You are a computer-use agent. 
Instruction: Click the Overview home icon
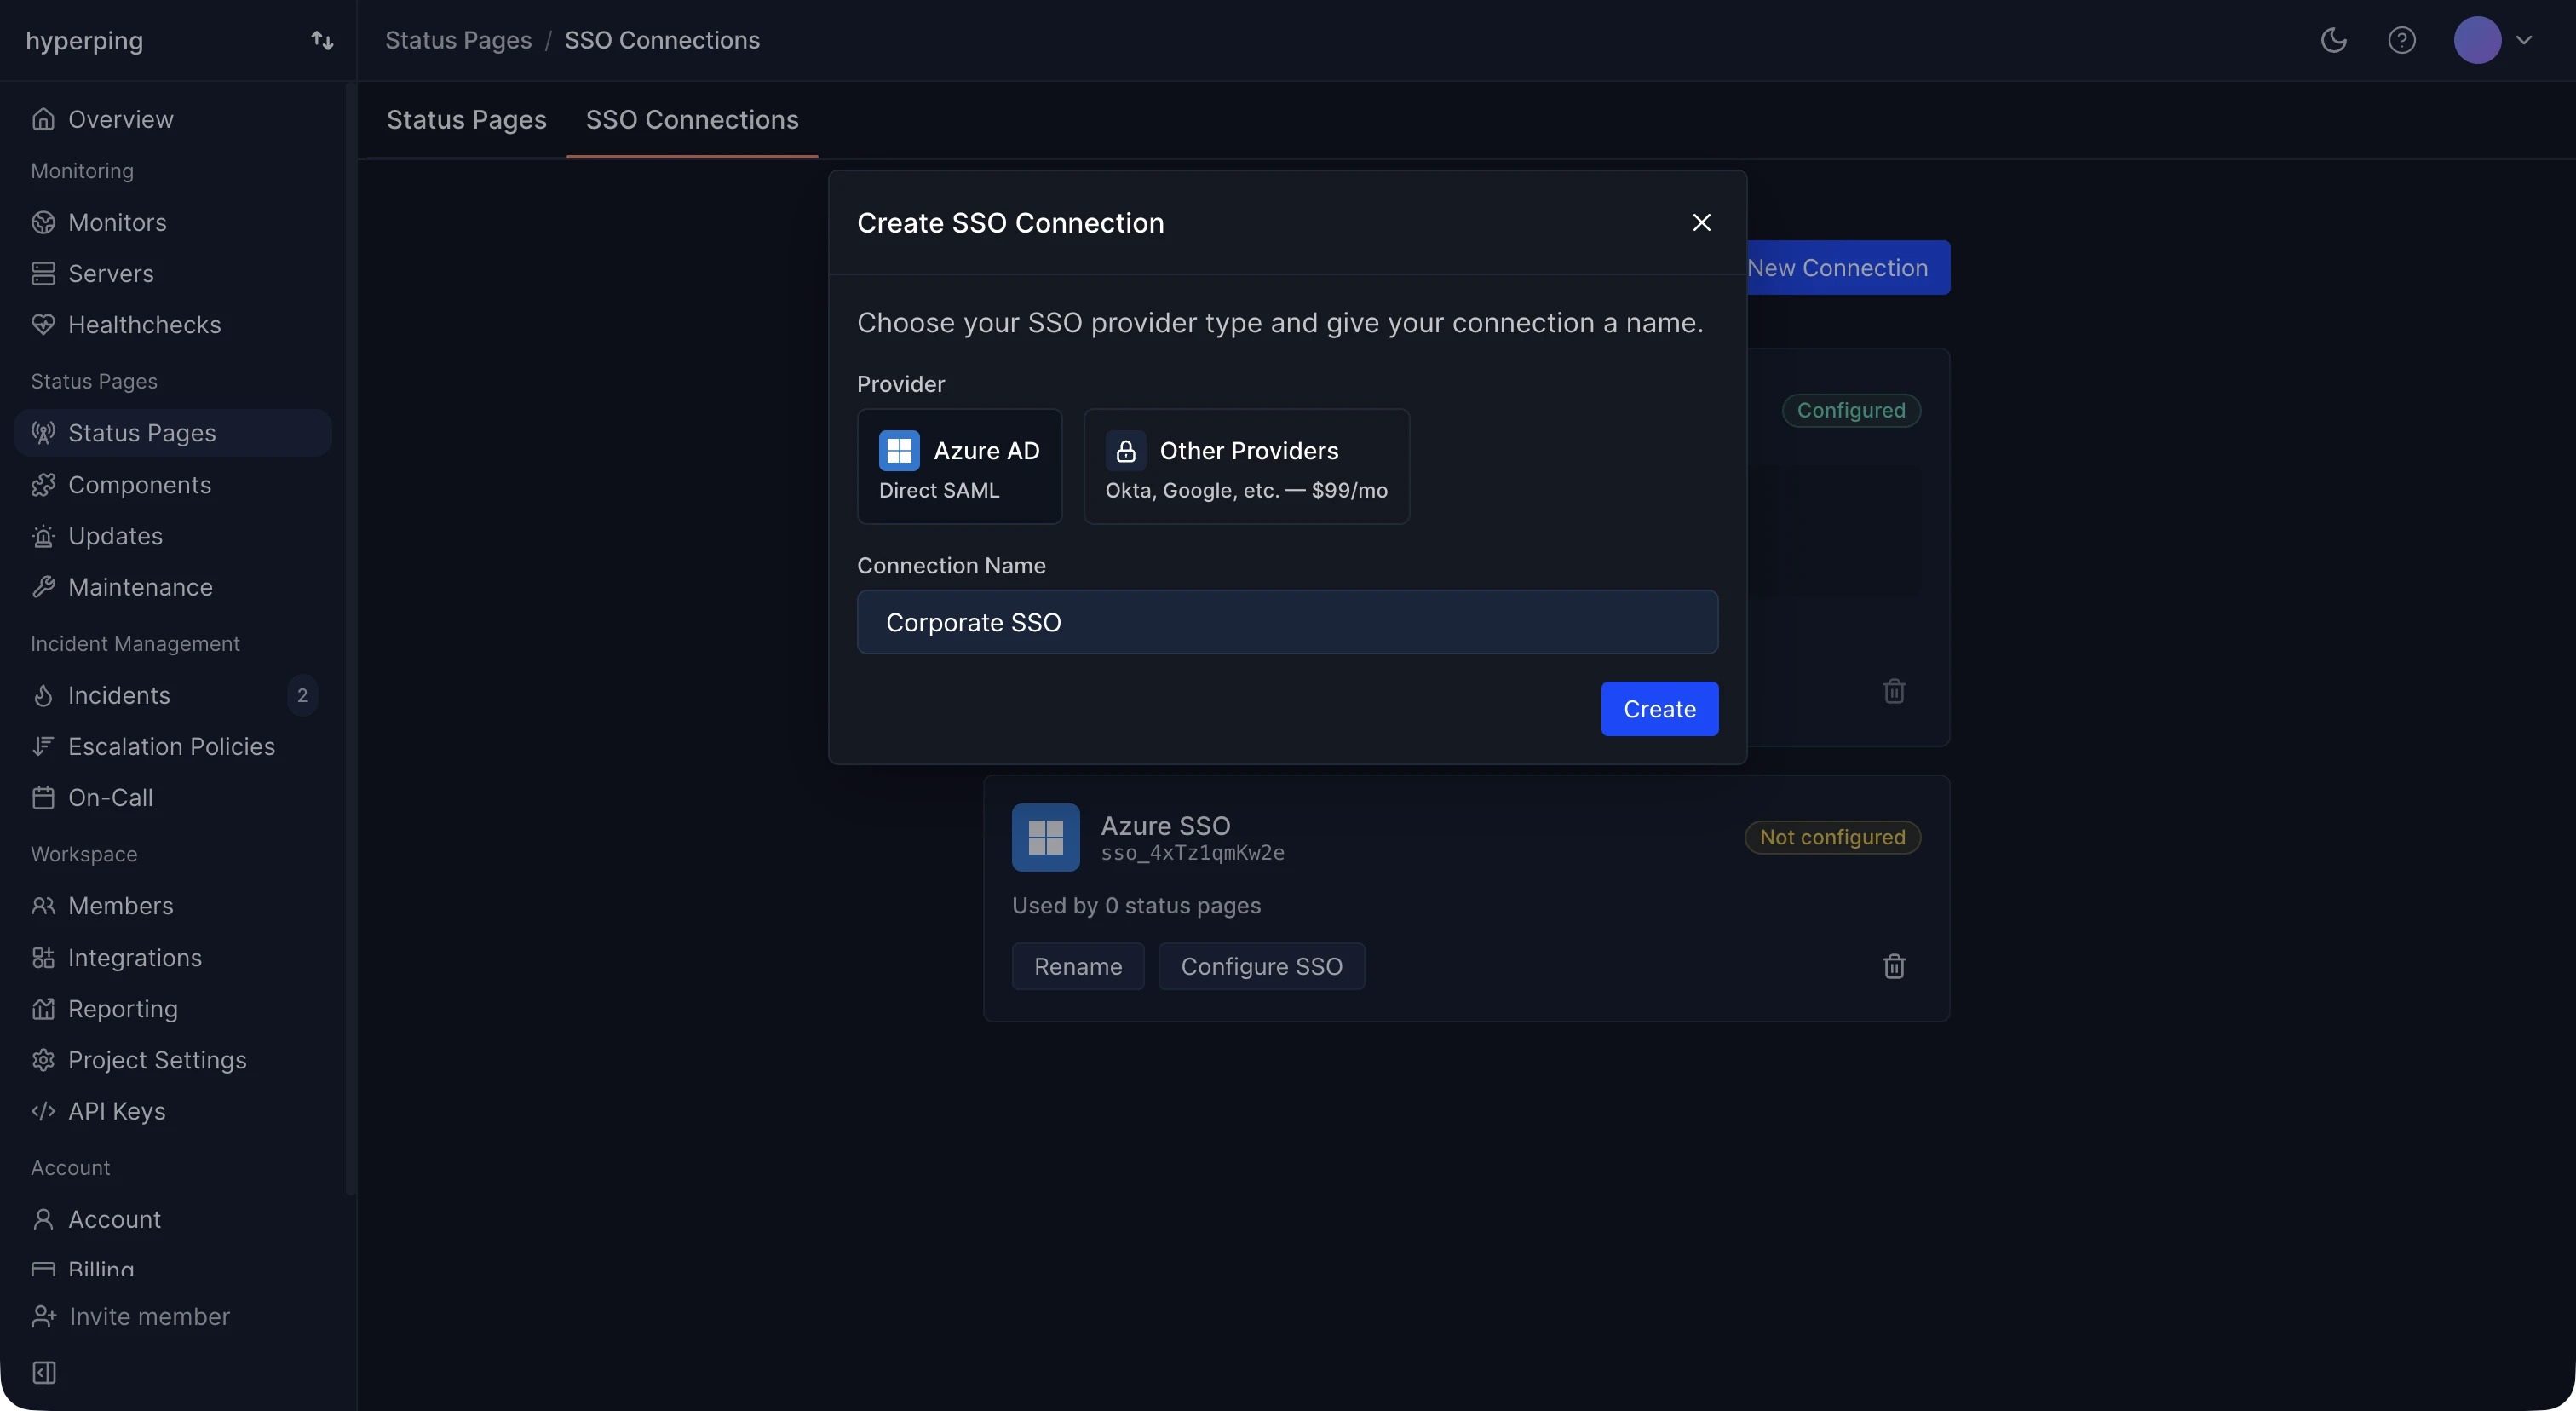pyautogui.click(x=43, y=119)
